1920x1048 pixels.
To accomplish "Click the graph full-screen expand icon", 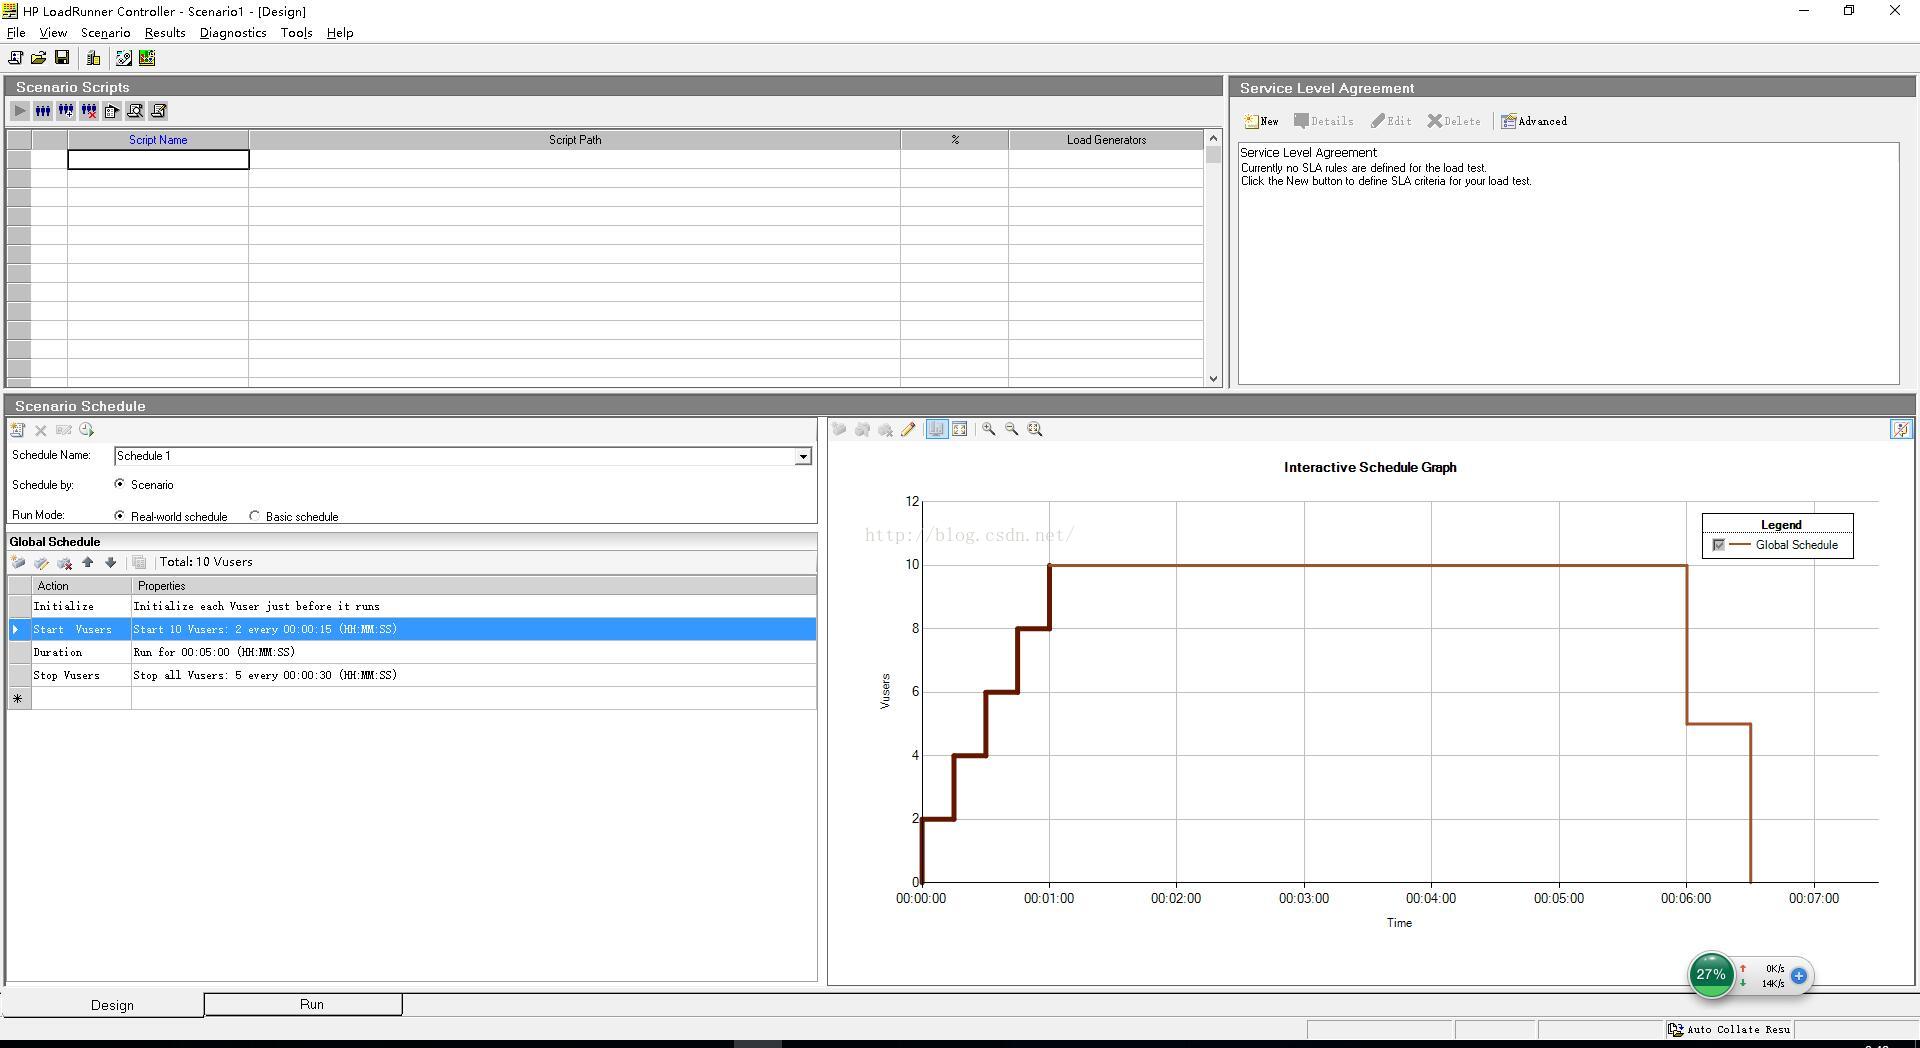I will click(960, 429).
